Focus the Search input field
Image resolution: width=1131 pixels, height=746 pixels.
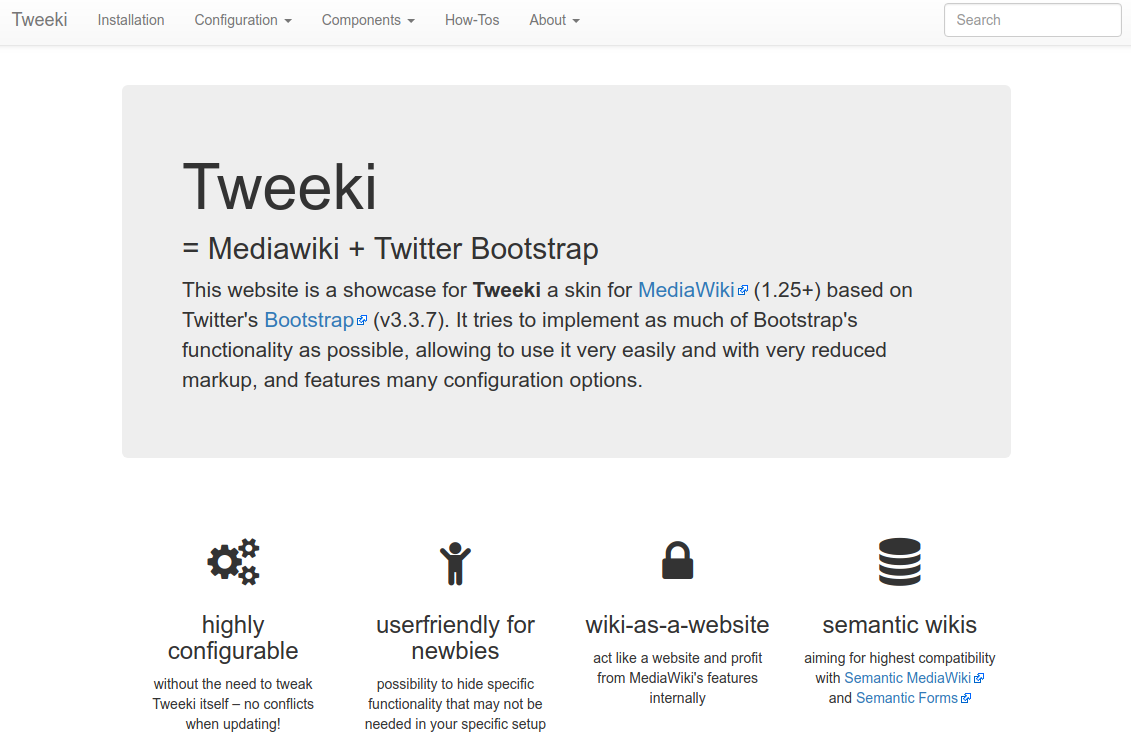pos(1032,20)
